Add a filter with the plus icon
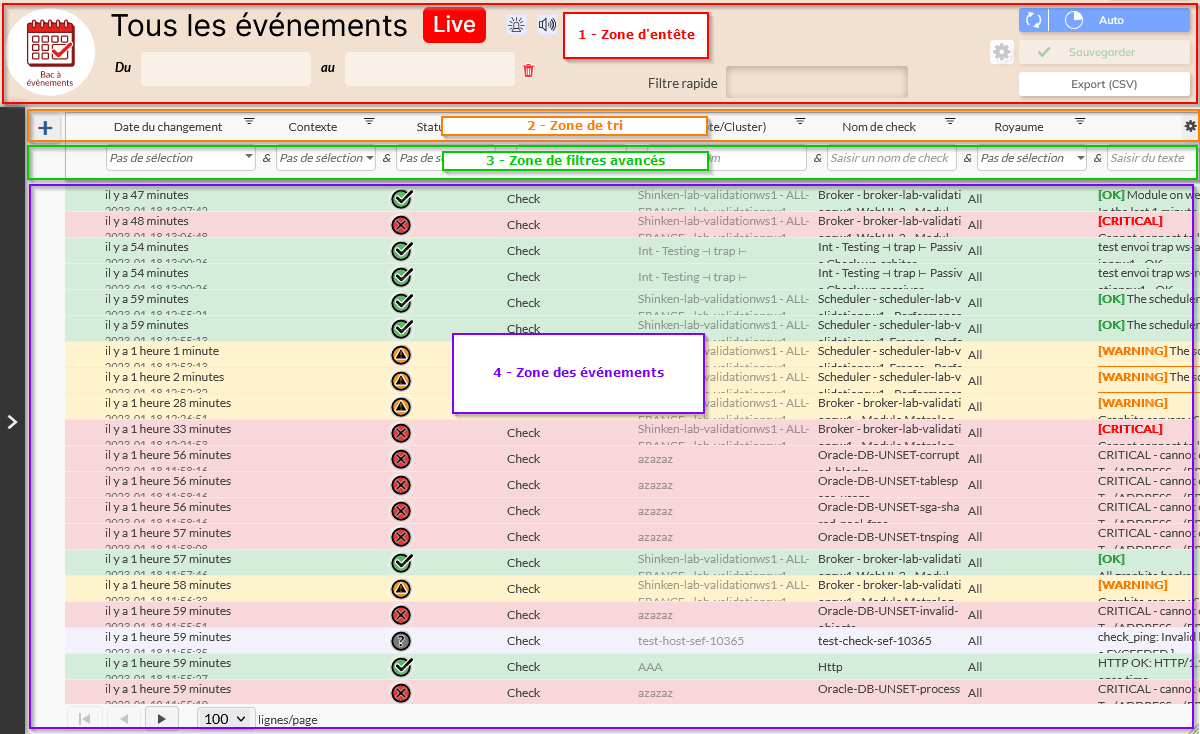 click(46, 127)
